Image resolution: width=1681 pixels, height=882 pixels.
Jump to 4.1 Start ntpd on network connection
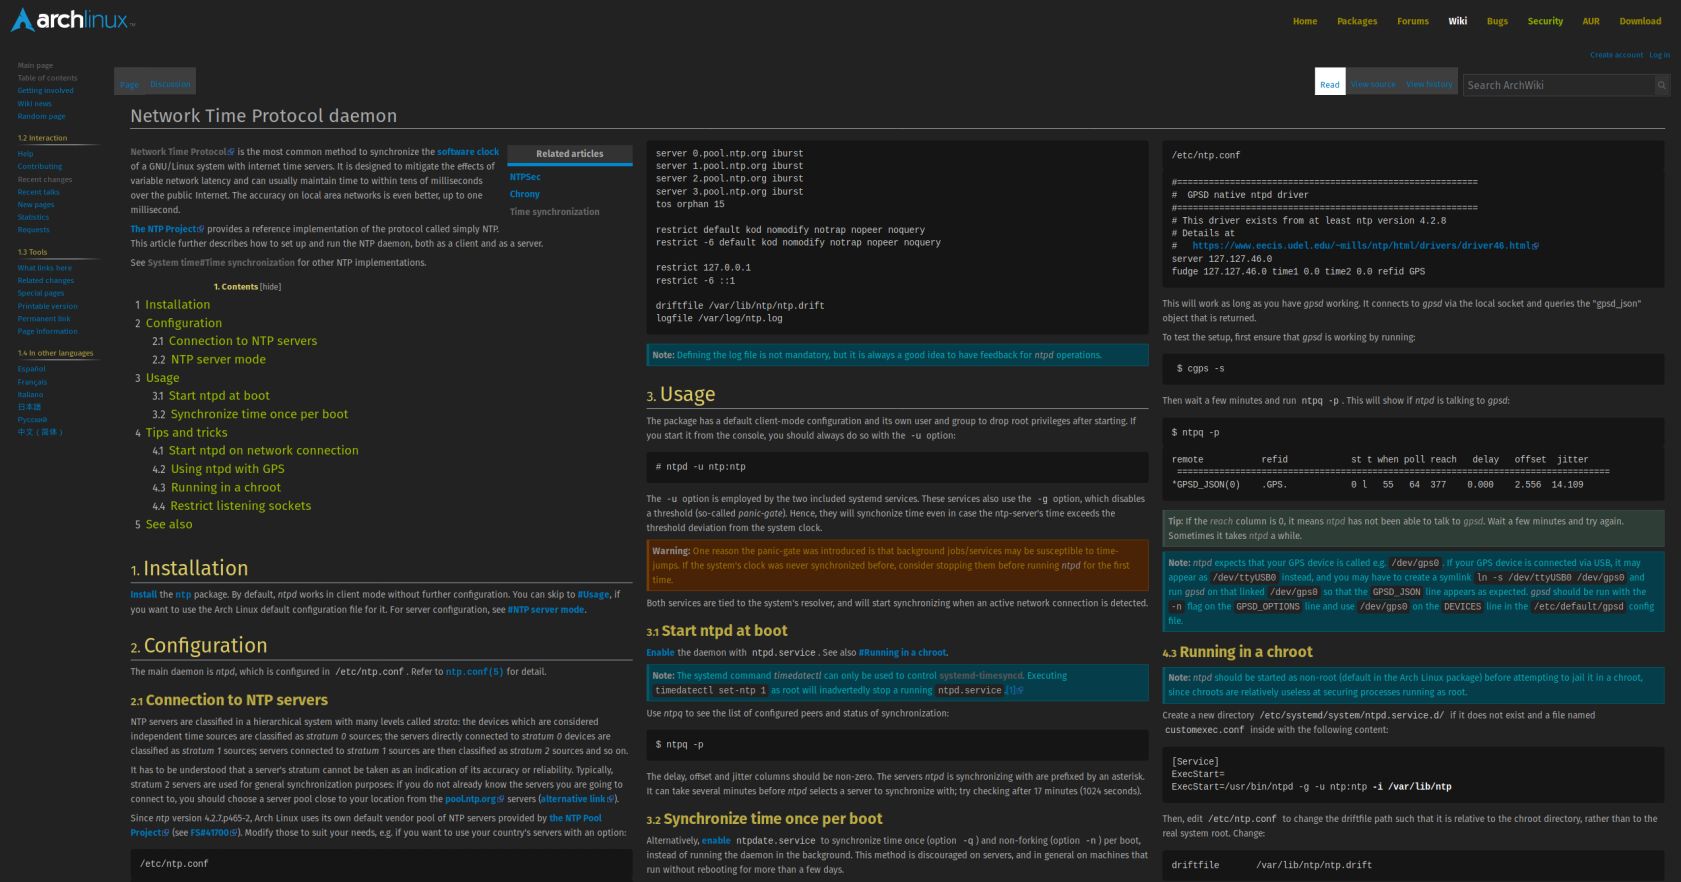pyautogui.click(x=255, y=451)
